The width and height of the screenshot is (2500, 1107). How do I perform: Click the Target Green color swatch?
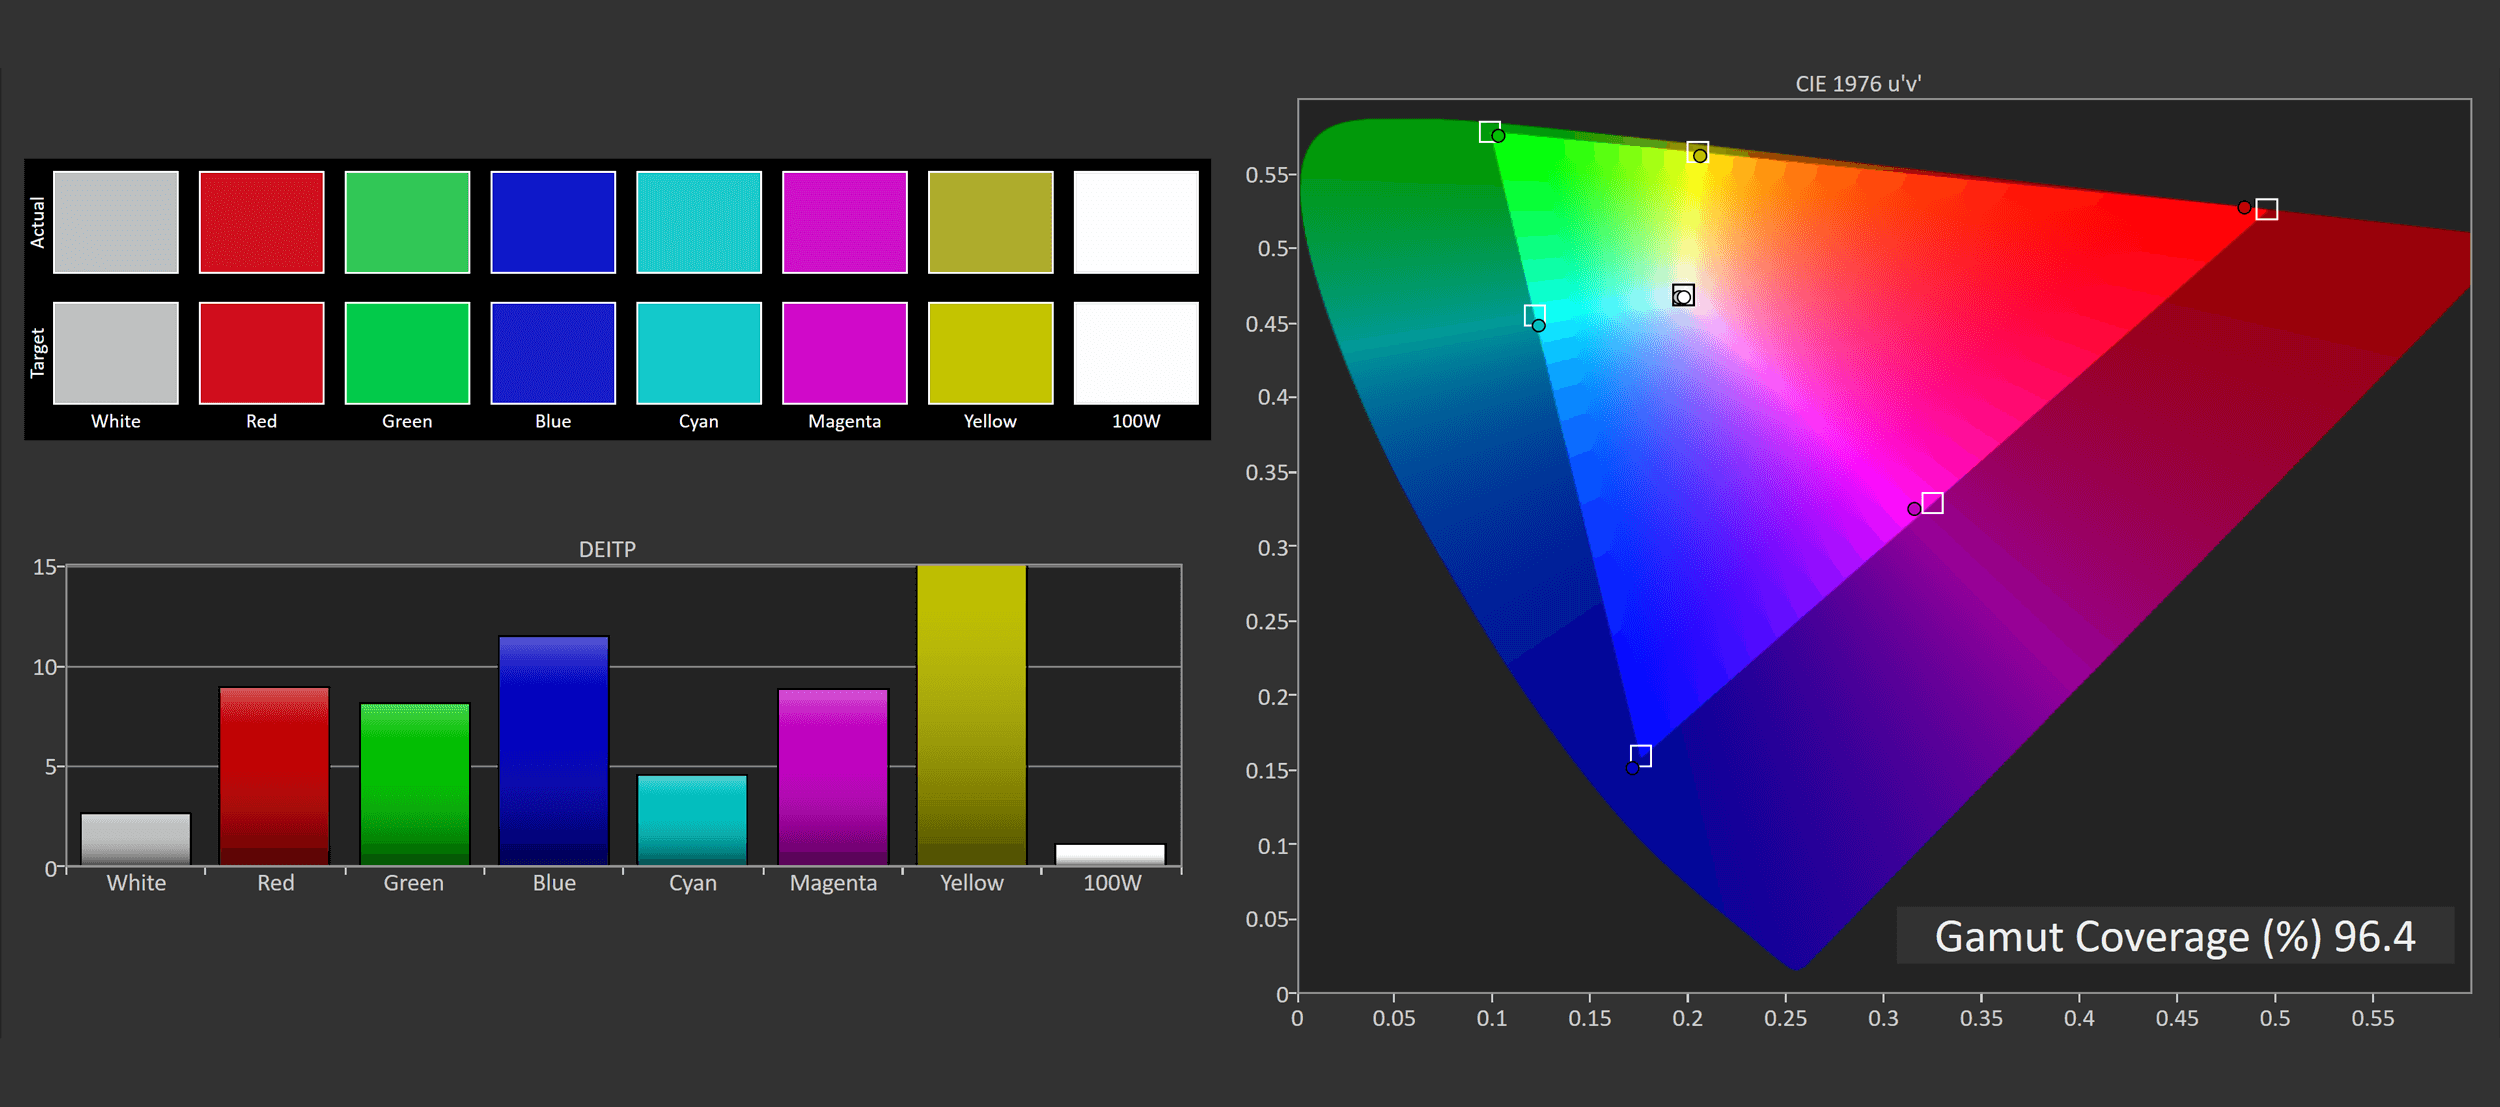(407, 353)
